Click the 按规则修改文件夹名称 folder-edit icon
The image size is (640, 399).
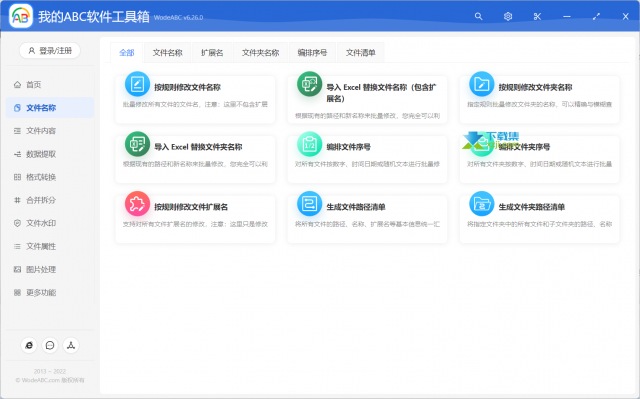pos(482,84)
